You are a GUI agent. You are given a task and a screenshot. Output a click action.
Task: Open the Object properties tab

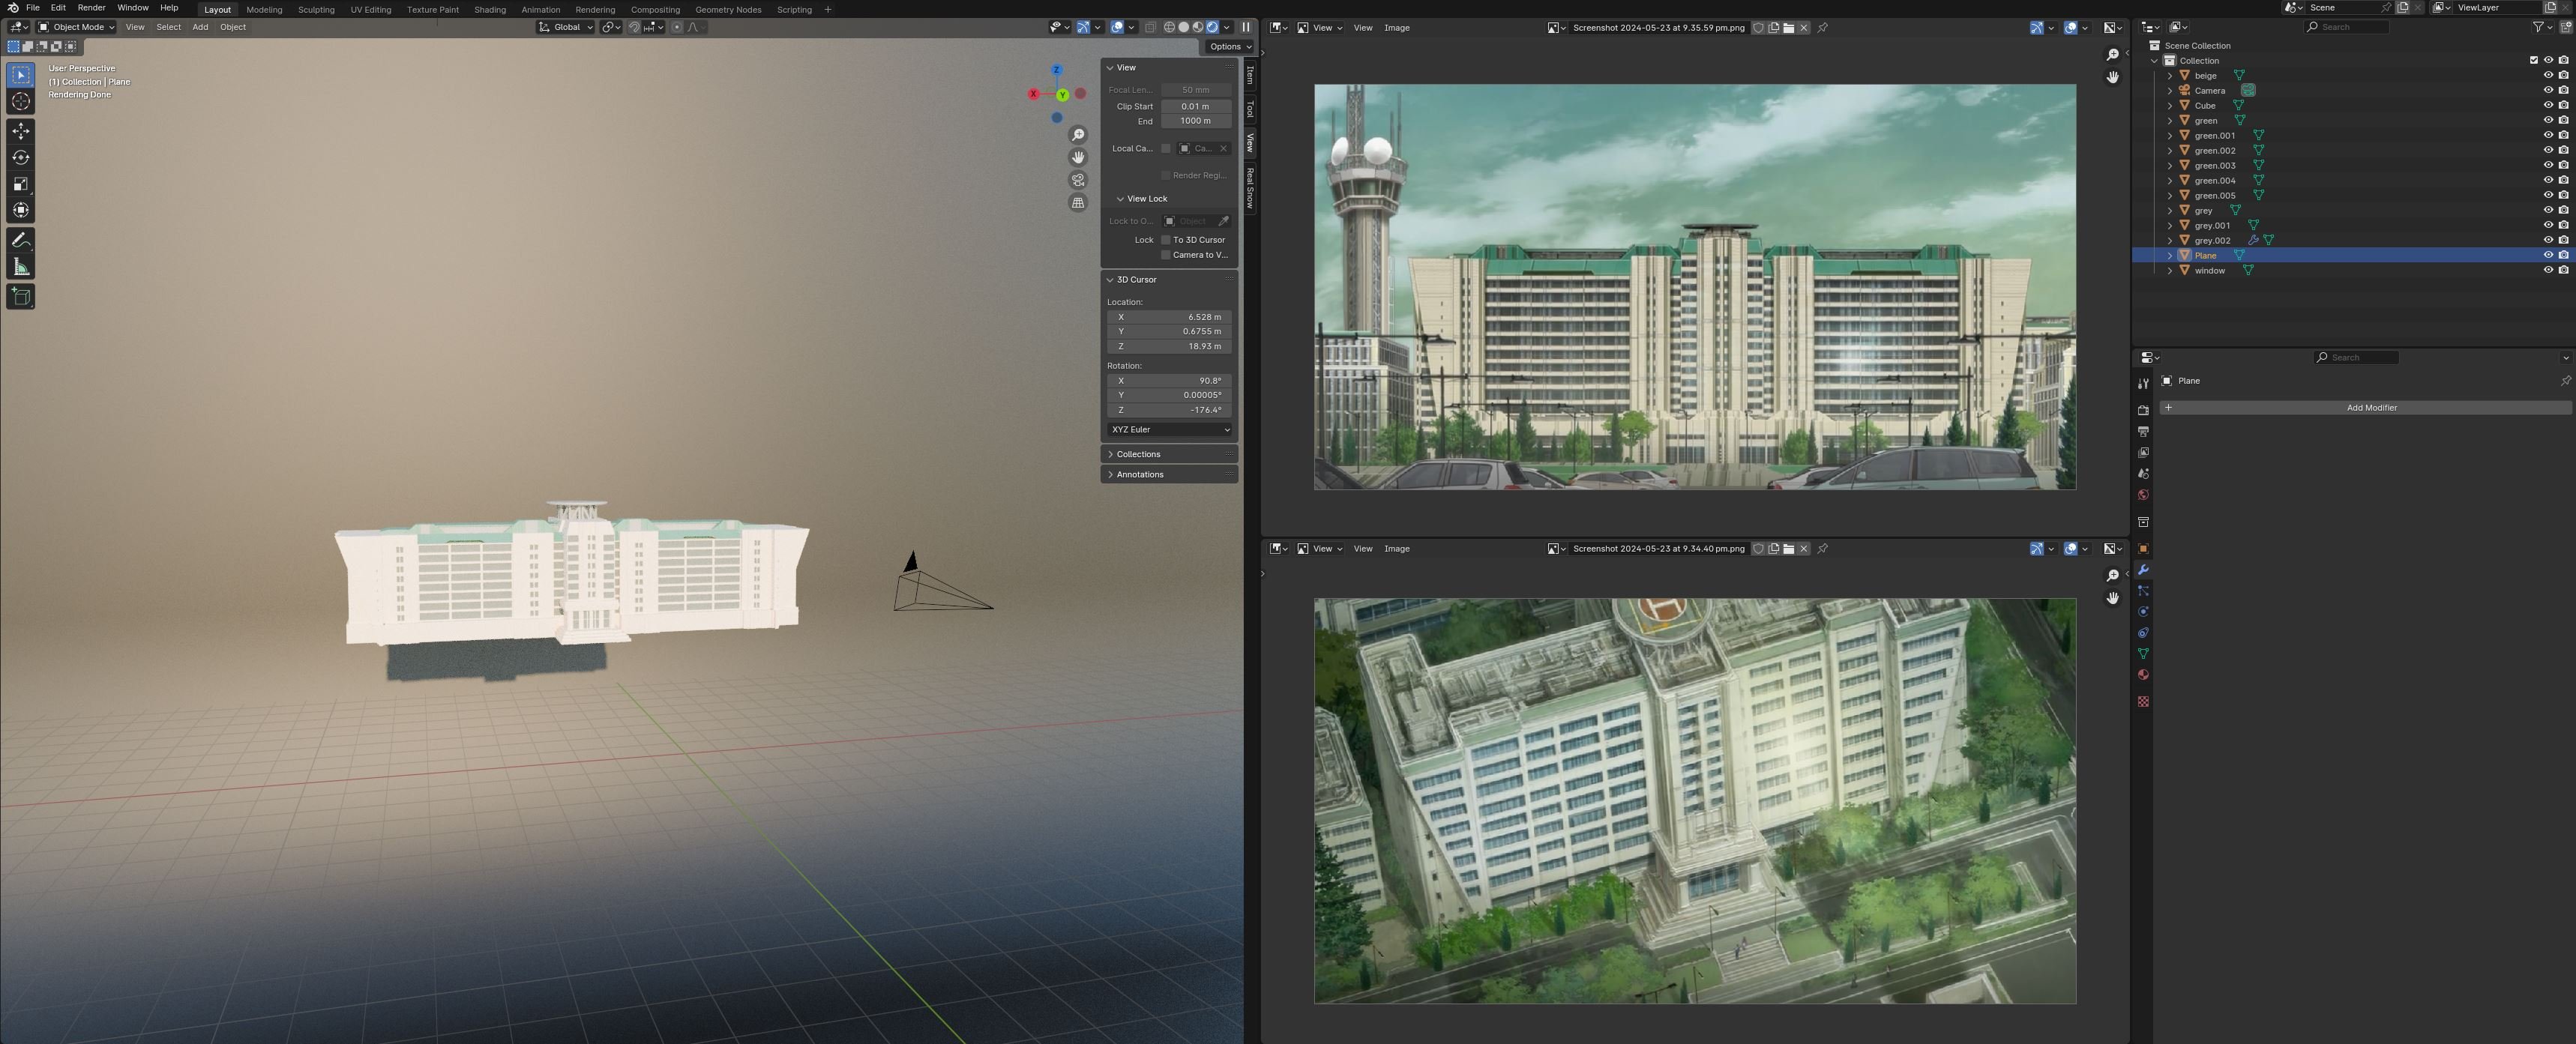(2143, 549)
